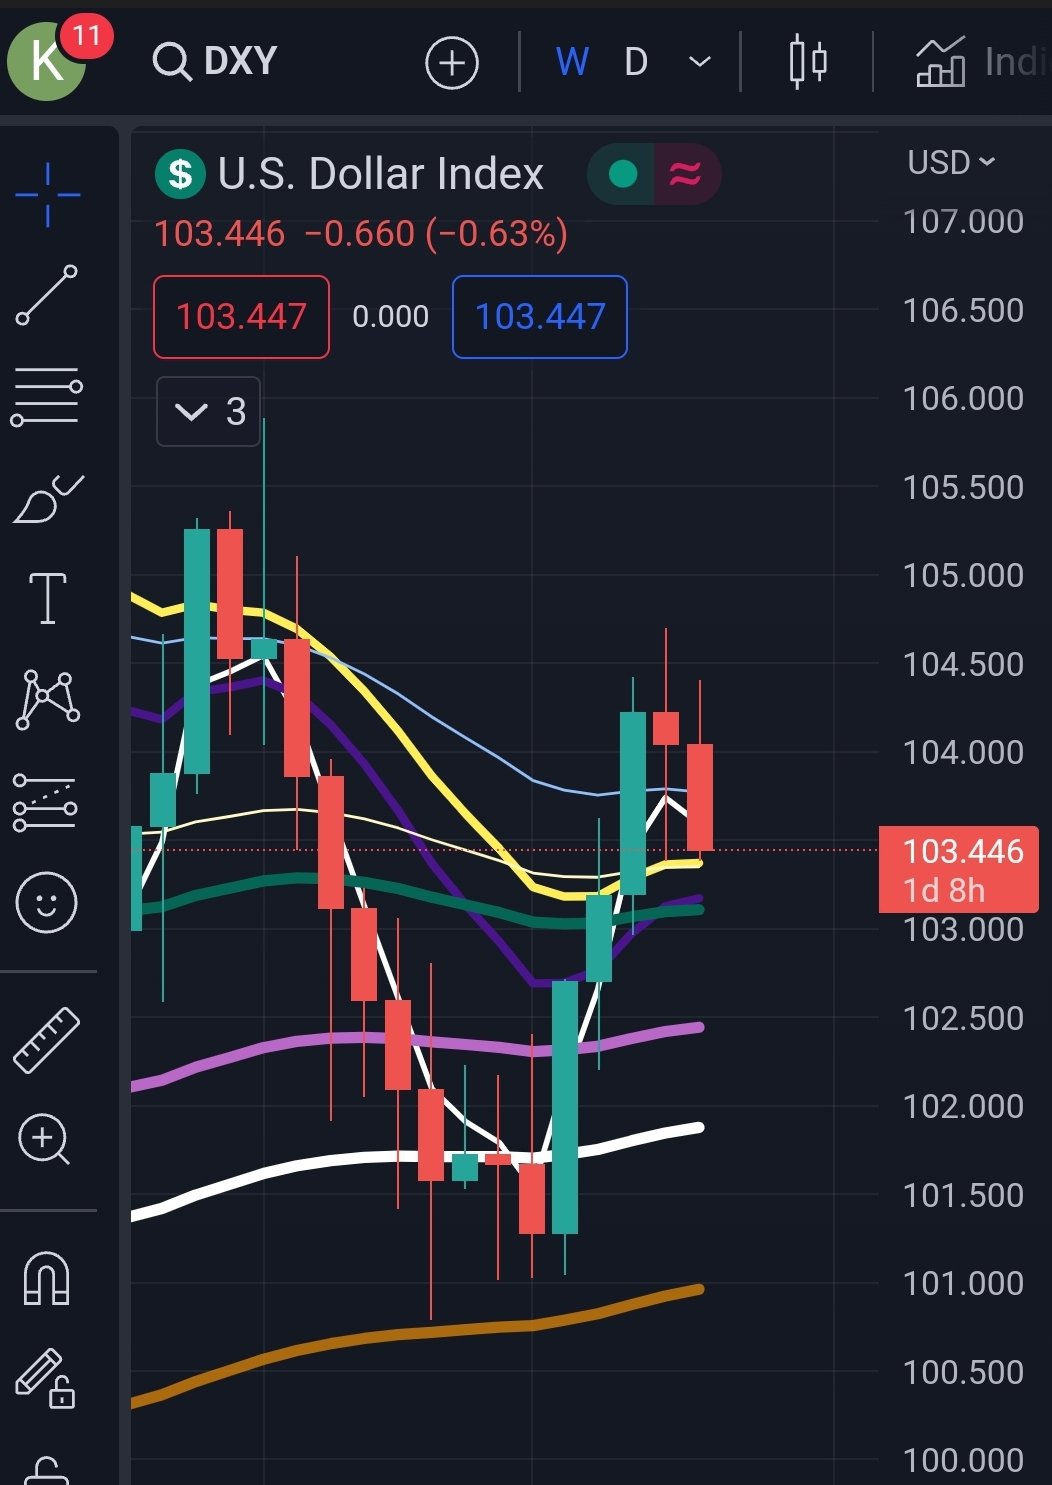Click the 106.000 price scale label
This screenshot has width=1052, height=1485.
click(x=963, y=398)
